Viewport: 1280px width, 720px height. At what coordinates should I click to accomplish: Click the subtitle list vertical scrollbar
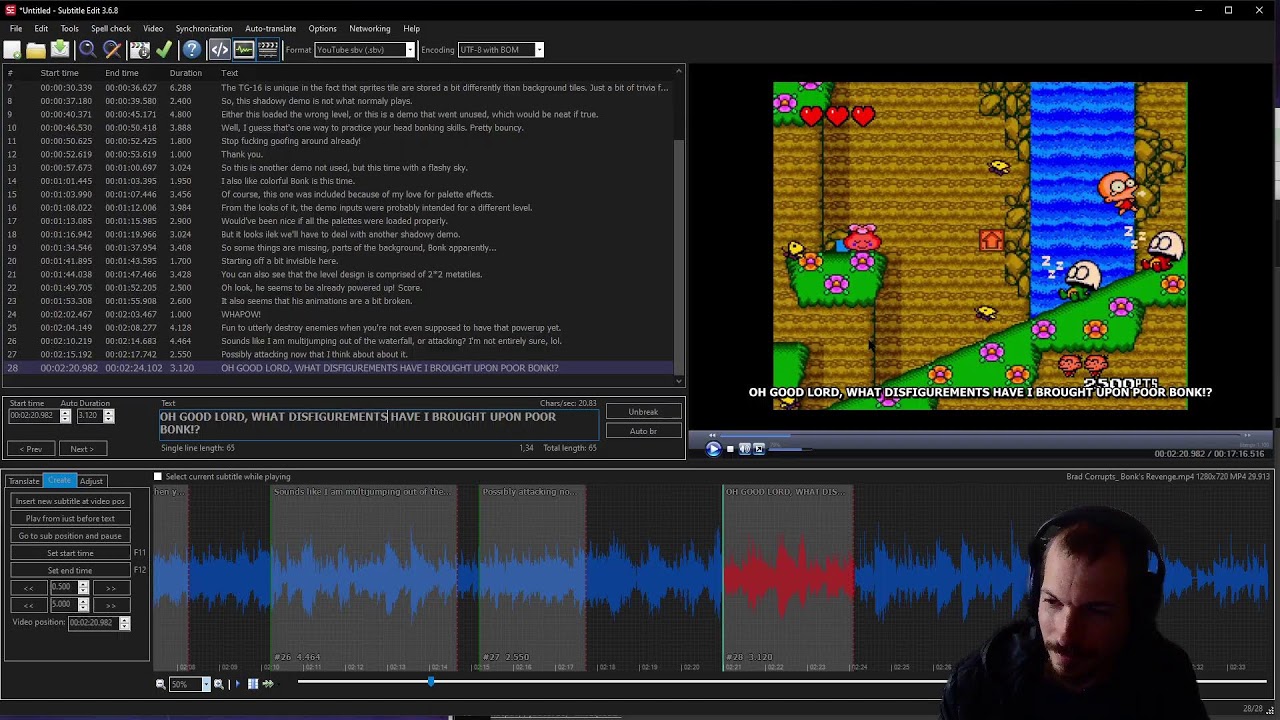click(x=680, y=226)
